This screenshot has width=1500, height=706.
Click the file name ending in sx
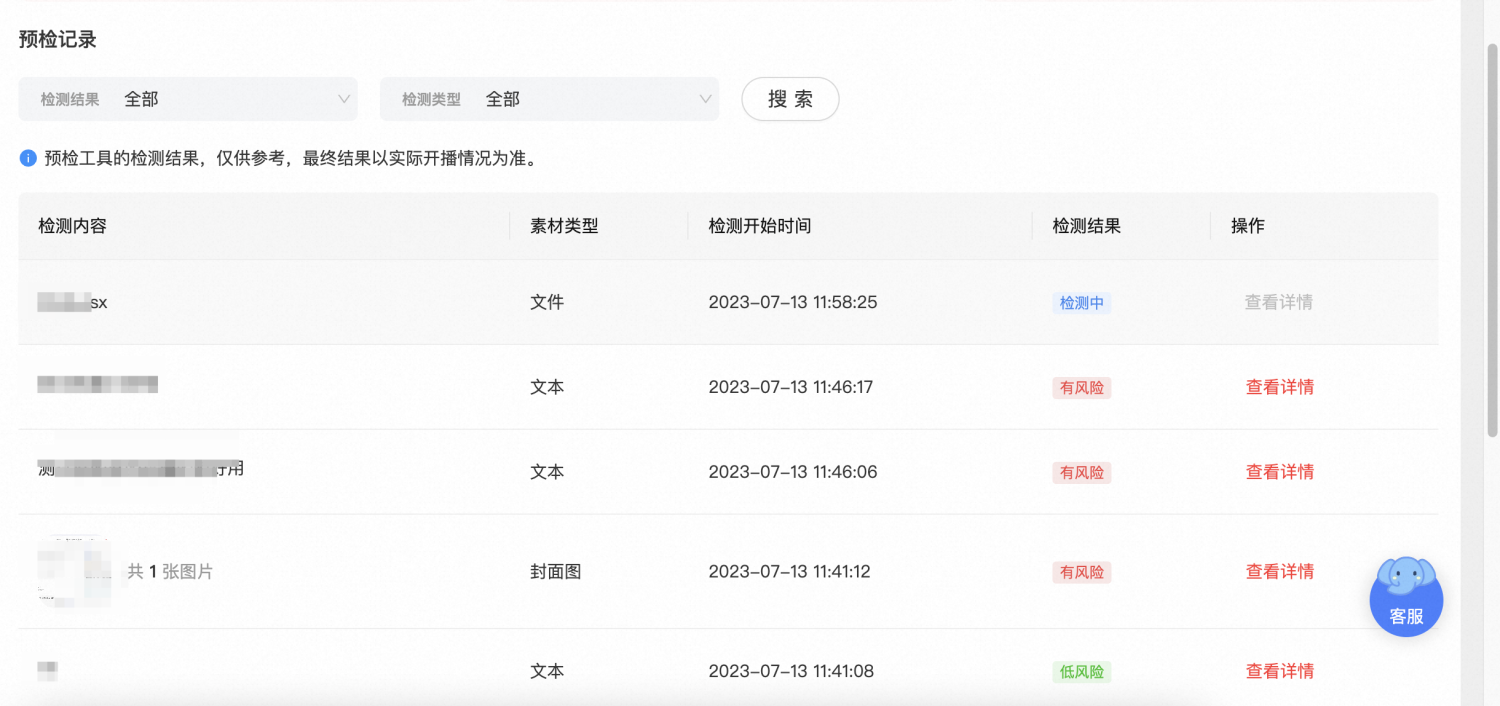pos(73,302)
